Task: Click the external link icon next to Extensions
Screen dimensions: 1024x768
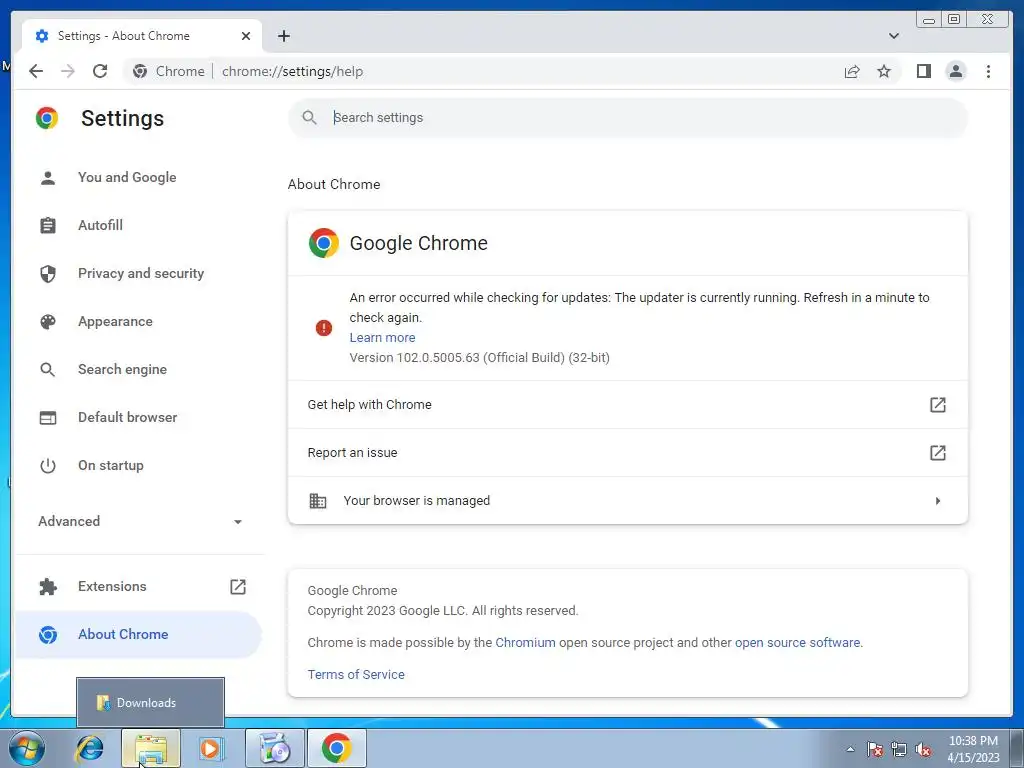Action: tap(238, 586)
